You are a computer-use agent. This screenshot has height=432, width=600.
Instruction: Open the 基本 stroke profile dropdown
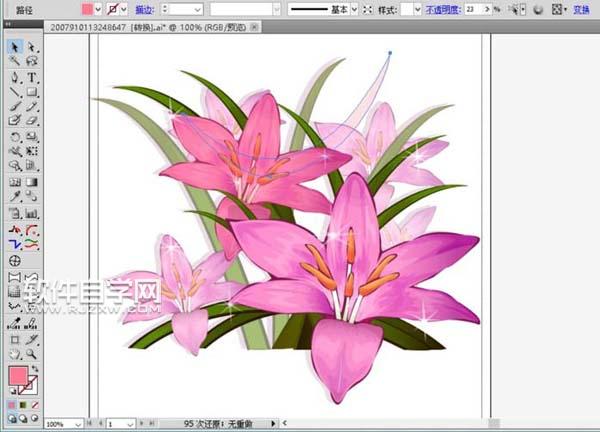coord(354,10)
